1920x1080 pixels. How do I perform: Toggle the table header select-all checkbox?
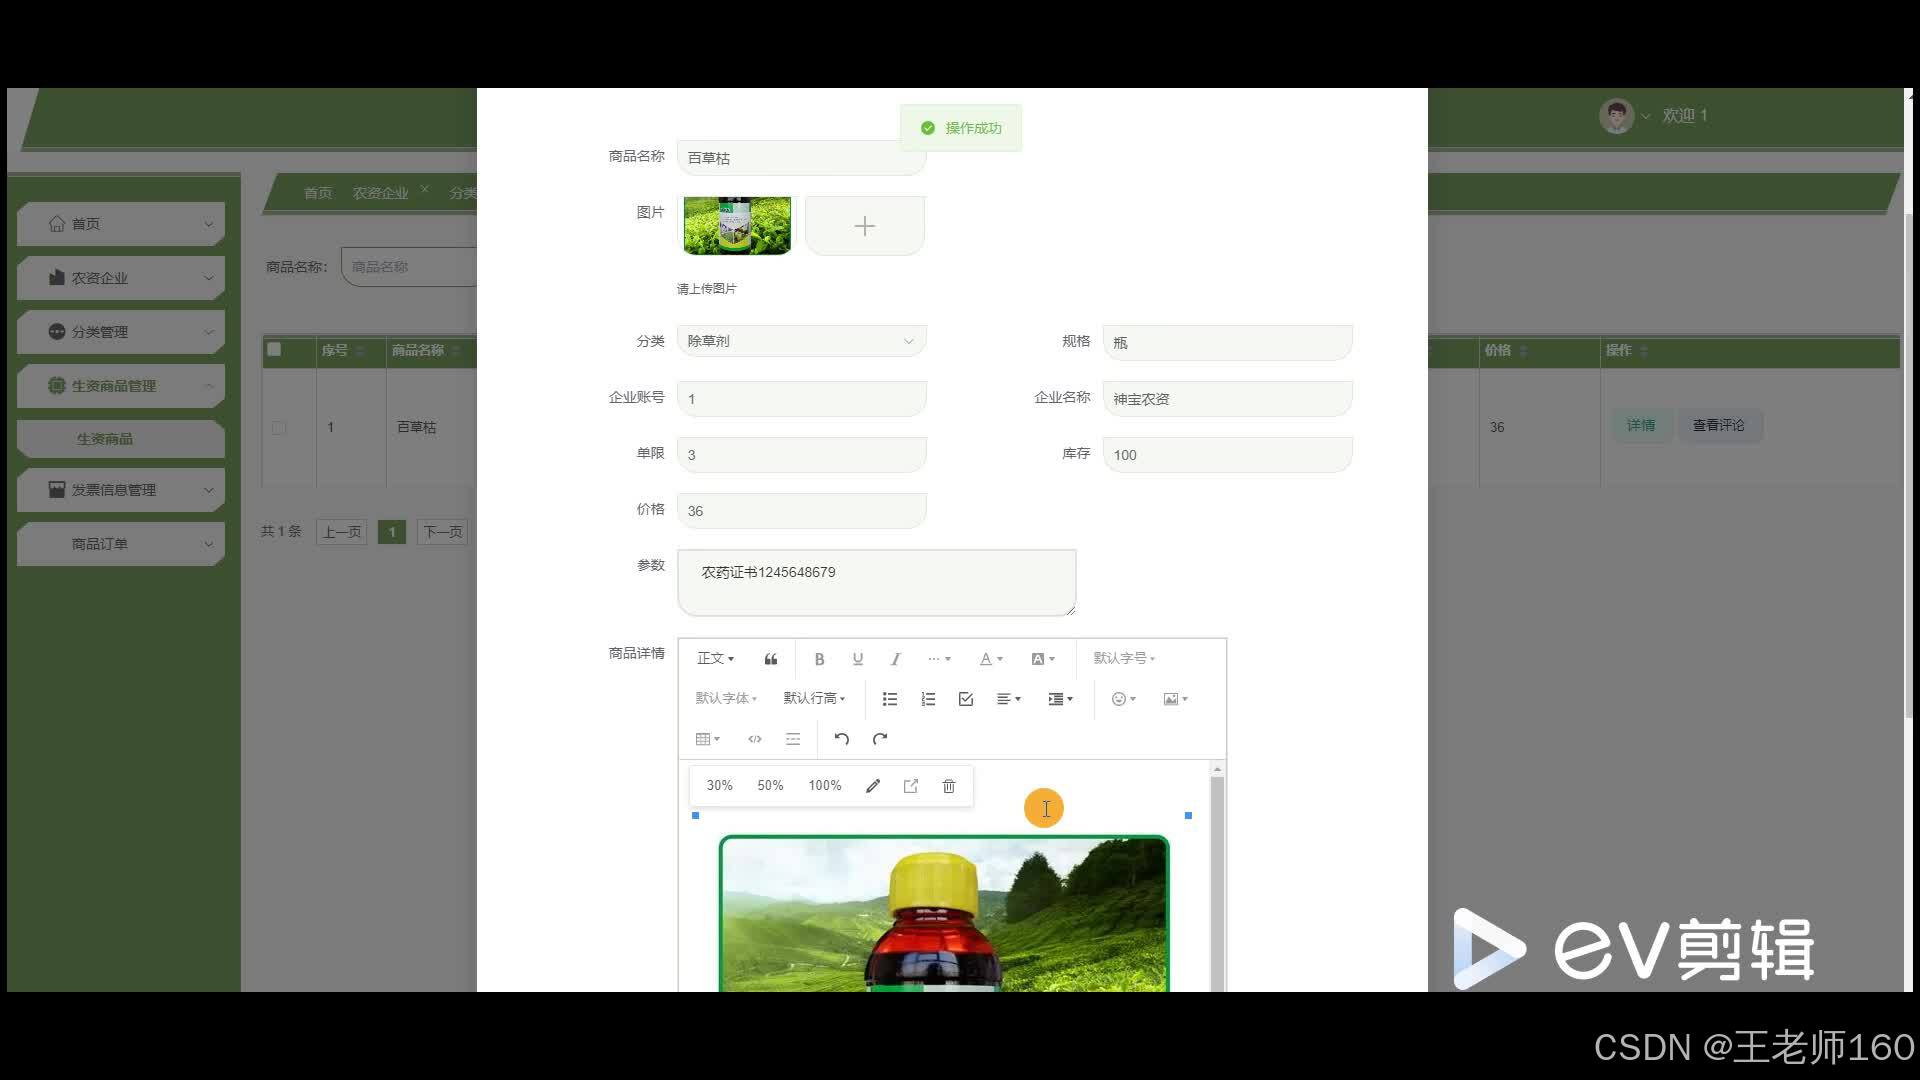(274, 350)
